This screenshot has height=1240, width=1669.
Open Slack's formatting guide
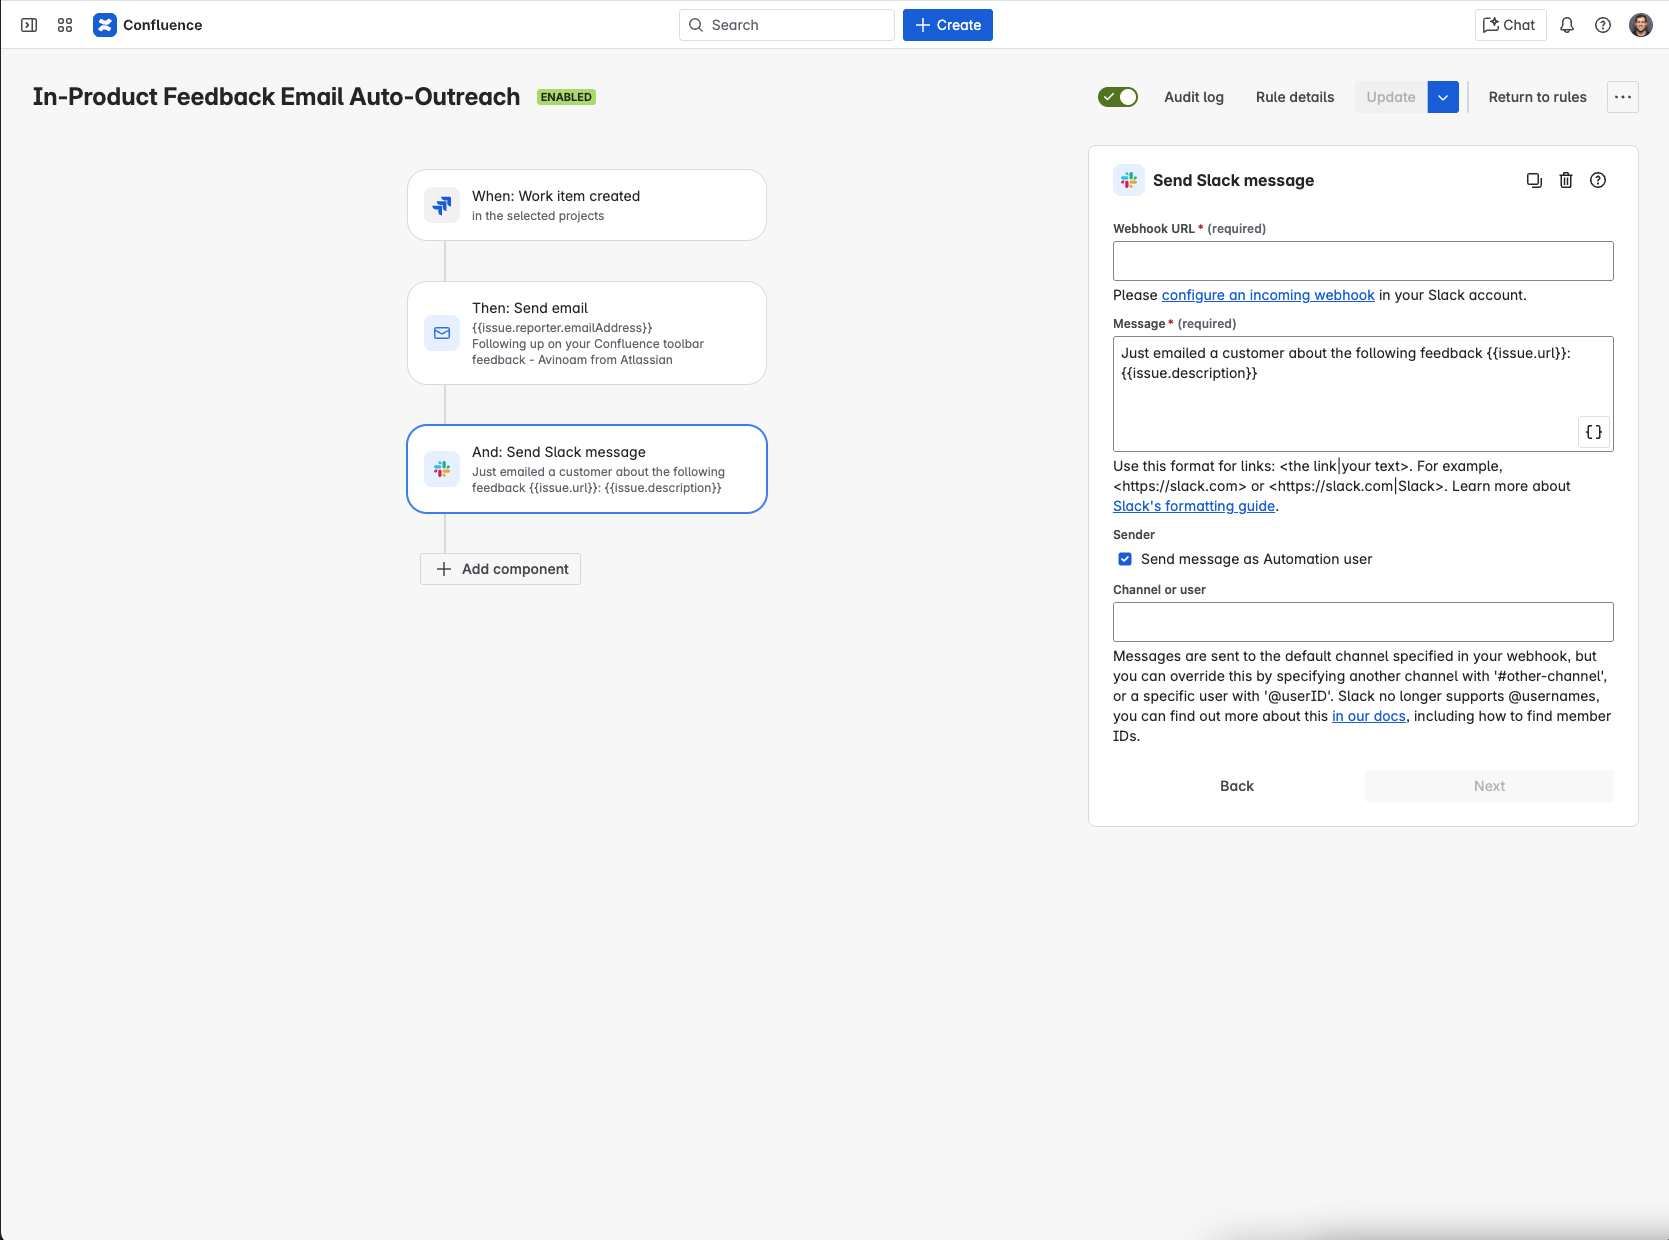[x=1192, y=506]
